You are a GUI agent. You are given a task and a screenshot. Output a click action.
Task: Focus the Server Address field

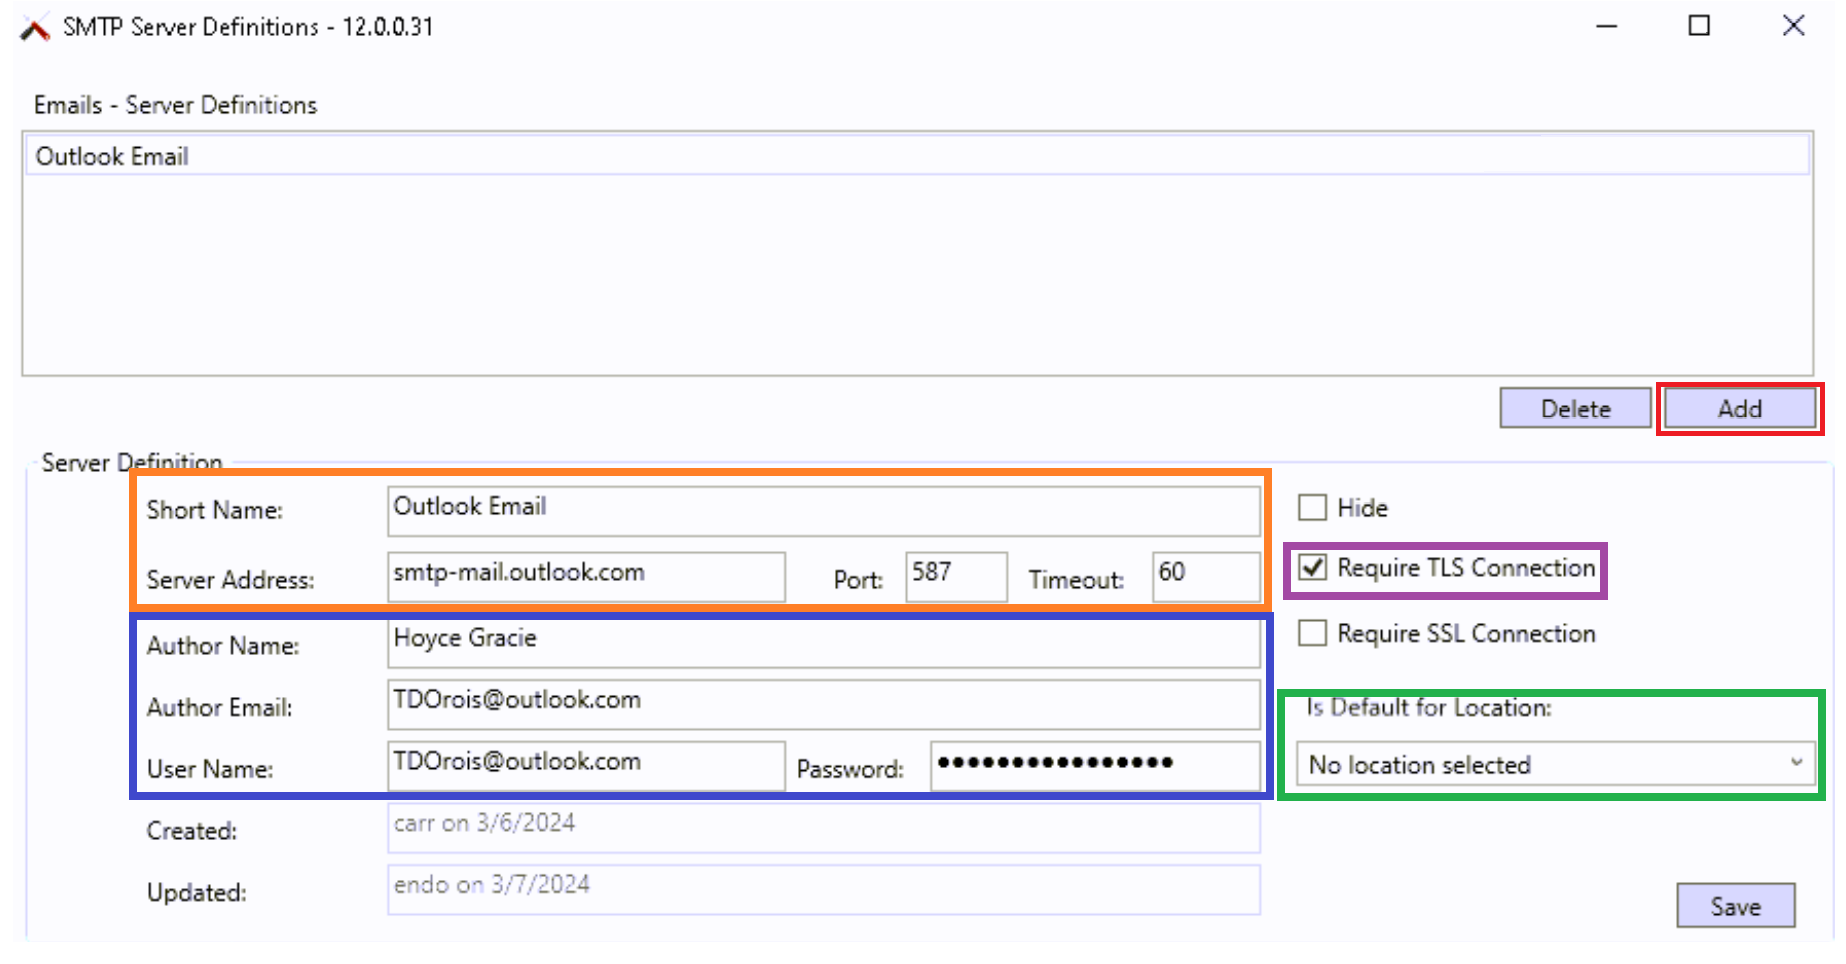(x=586, y=577)
